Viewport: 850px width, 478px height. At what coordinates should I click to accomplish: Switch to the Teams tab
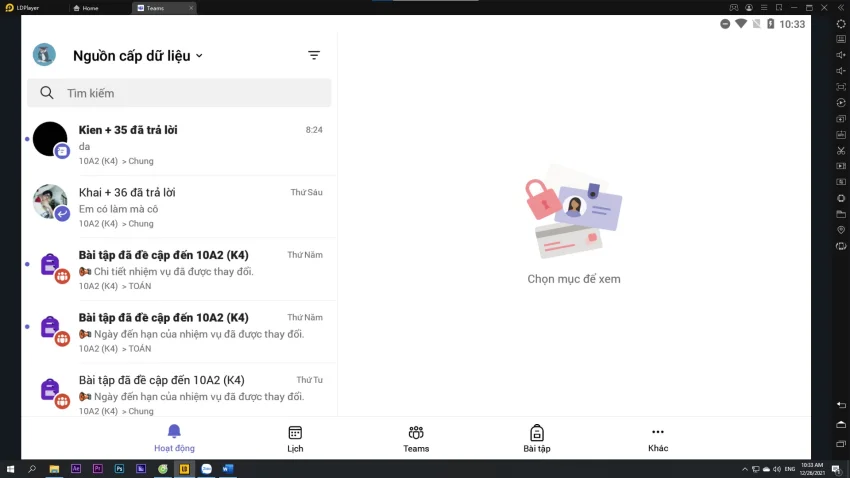tap(416, 438)
